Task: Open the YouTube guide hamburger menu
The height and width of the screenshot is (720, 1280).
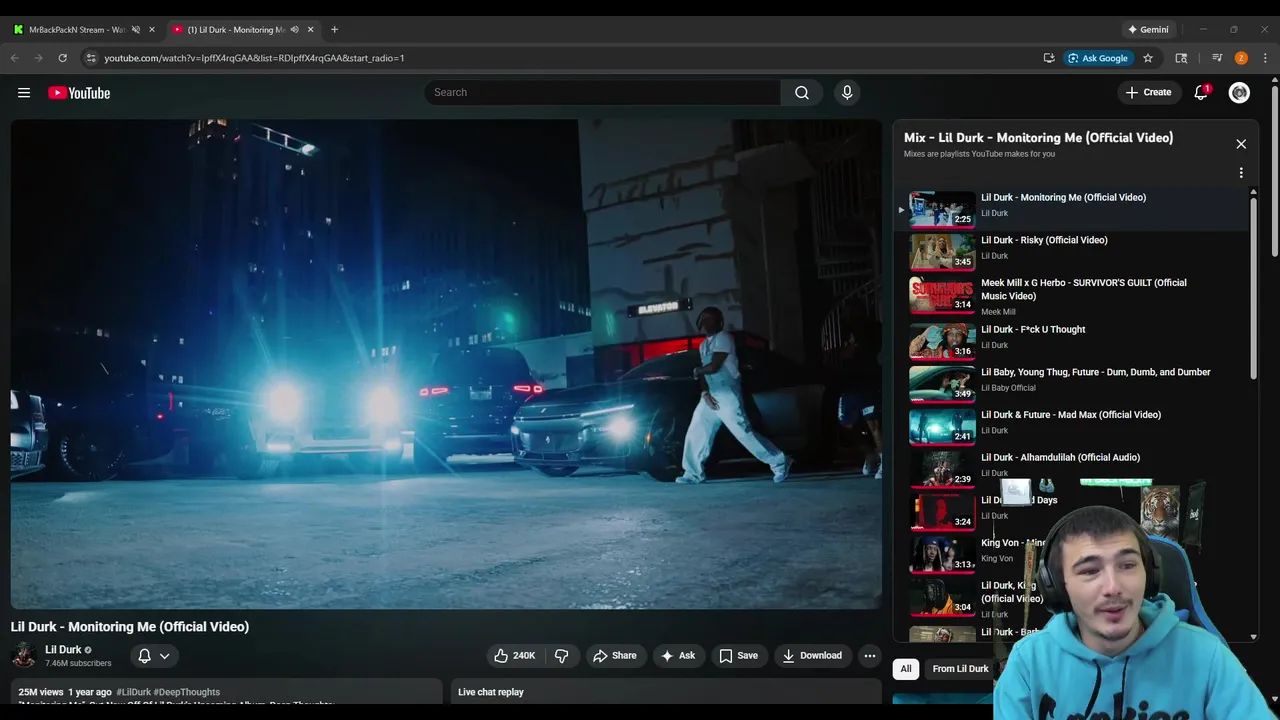Action: tap(24, 93)
